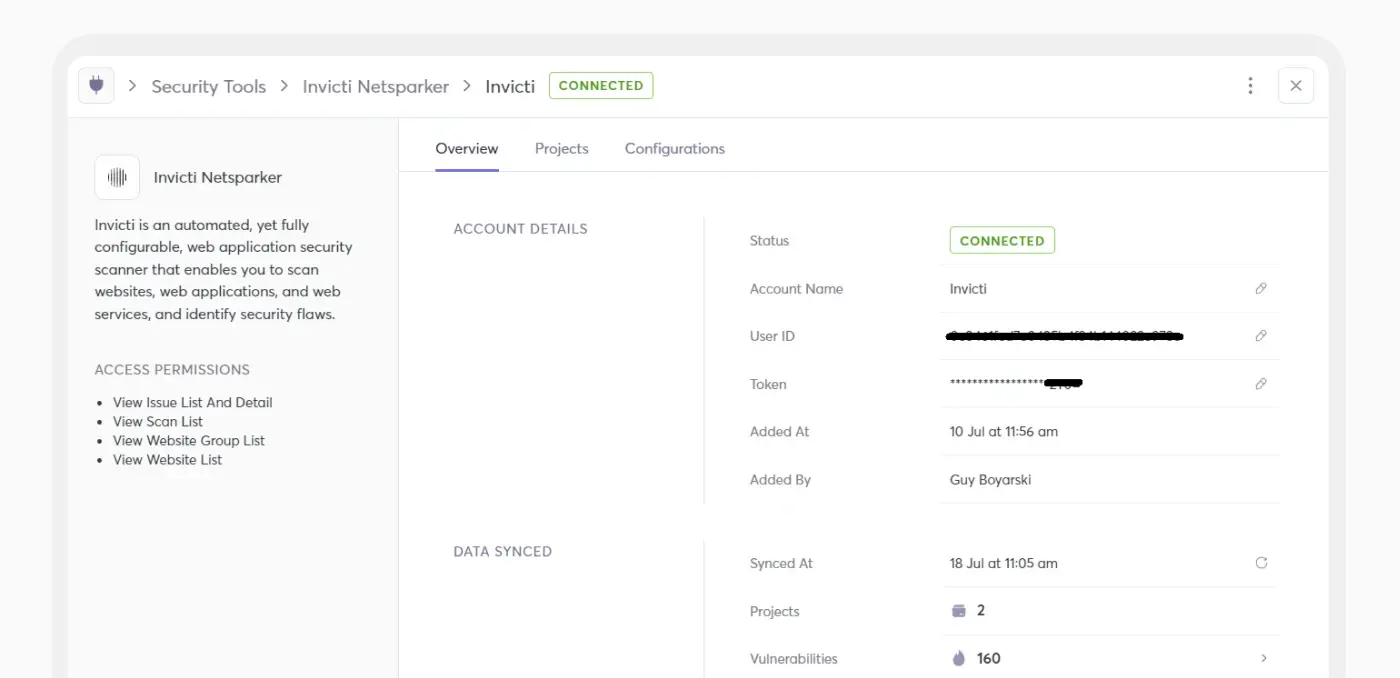The image size is (1400, 678).
Task: Click the Added By field label
Action: pyautogui.click(x=780, y=480)
